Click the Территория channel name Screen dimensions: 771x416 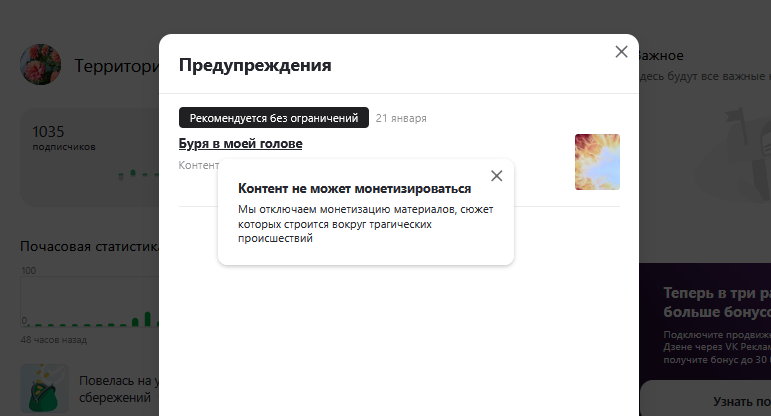pos(117,65)
